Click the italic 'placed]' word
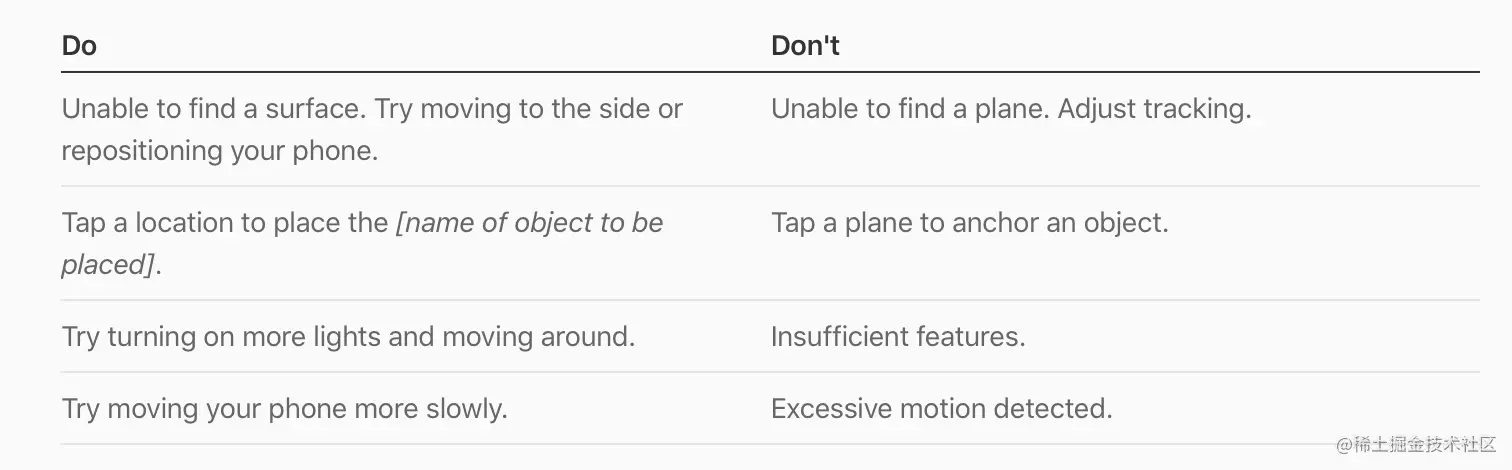 (108, 265)
